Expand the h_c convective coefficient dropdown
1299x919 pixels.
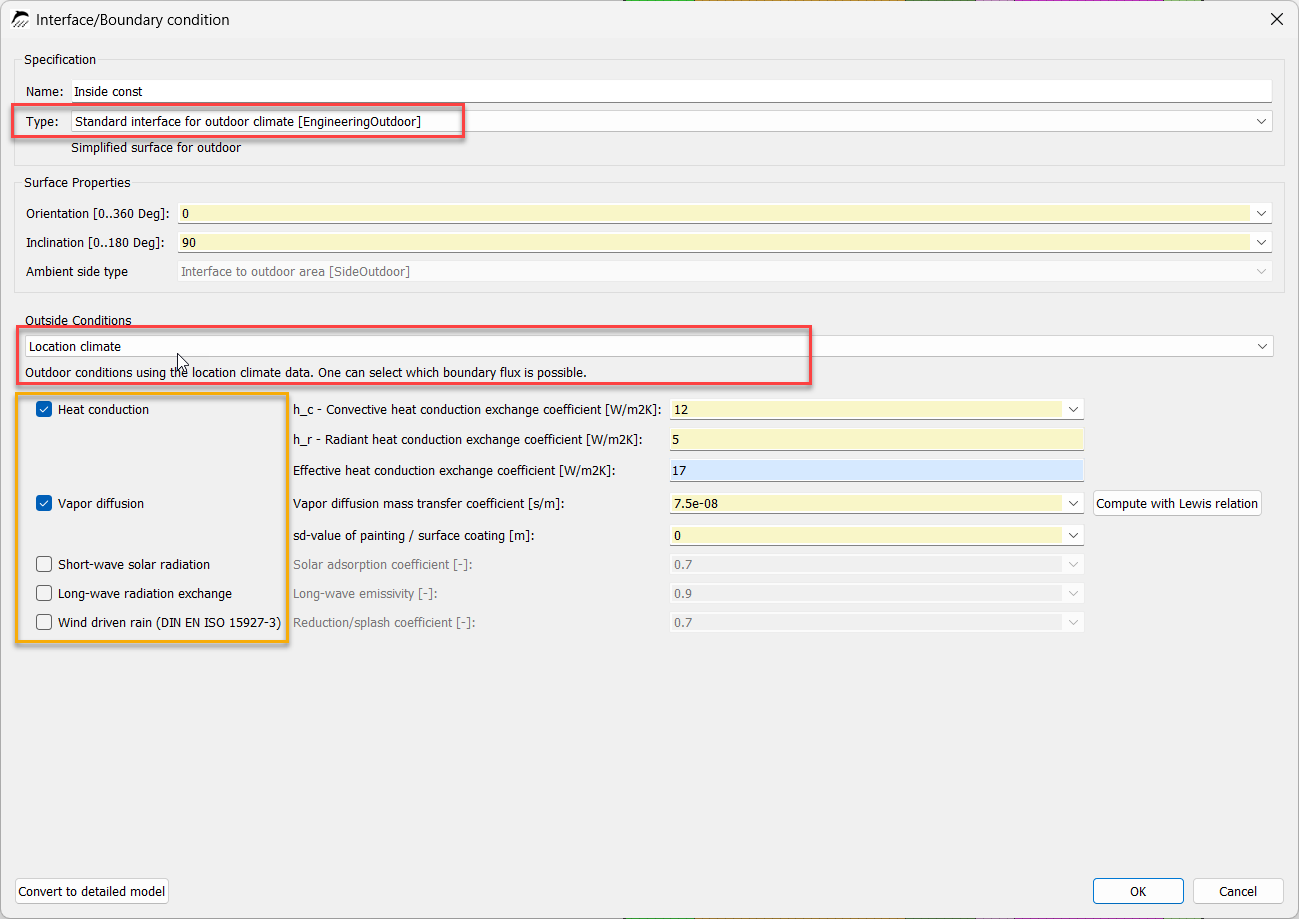click(1073, 409)
